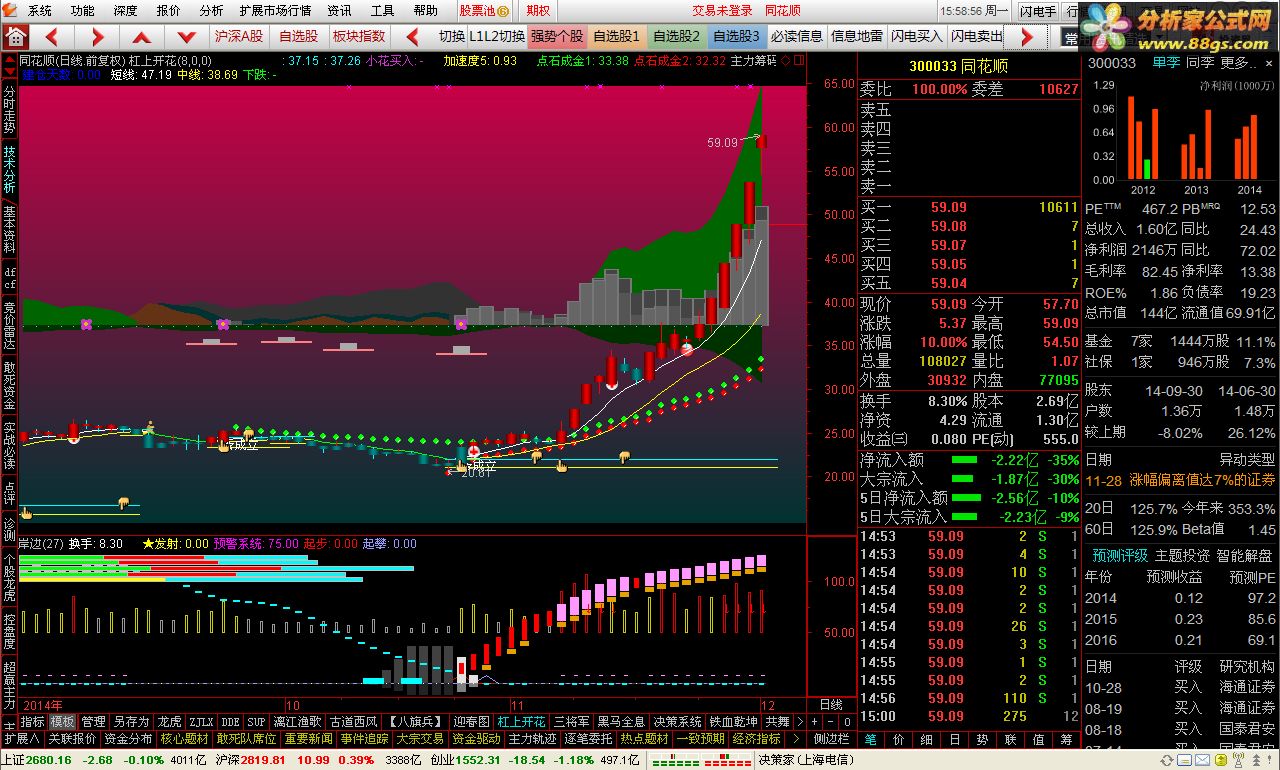Toggle L1L2切换 in the toolbar

pyautogui.click(x=497, y=37)
